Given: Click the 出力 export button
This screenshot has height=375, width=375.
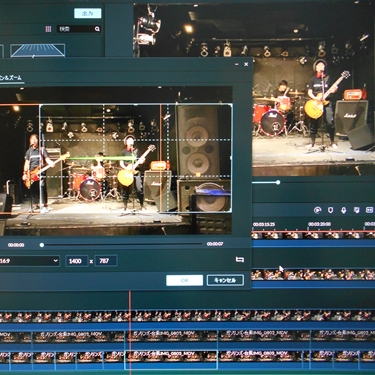Looking at the screenshot, I should (x=87, y=13).
